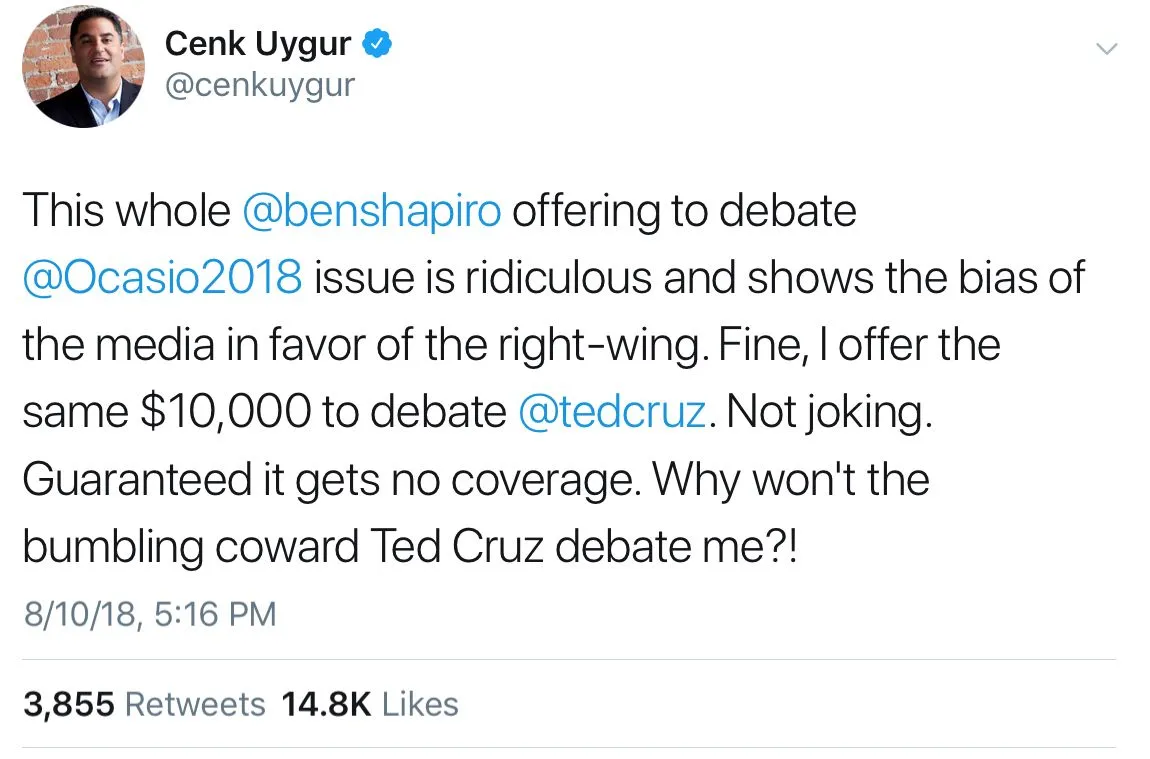1150x759 pixels.
Task: View the 3,855 retweet count number
Action: pyautogui.click(x=68, y=704)
